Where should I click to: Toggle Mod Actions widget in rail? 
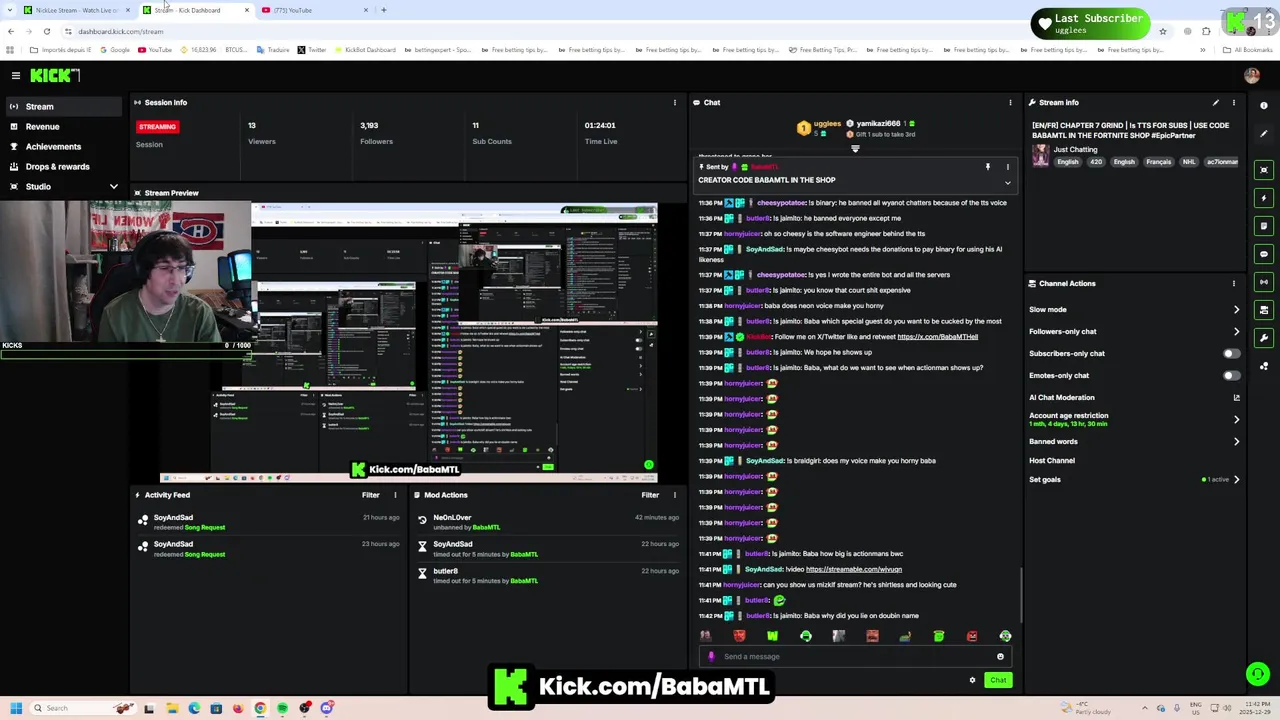point(1264,226)
